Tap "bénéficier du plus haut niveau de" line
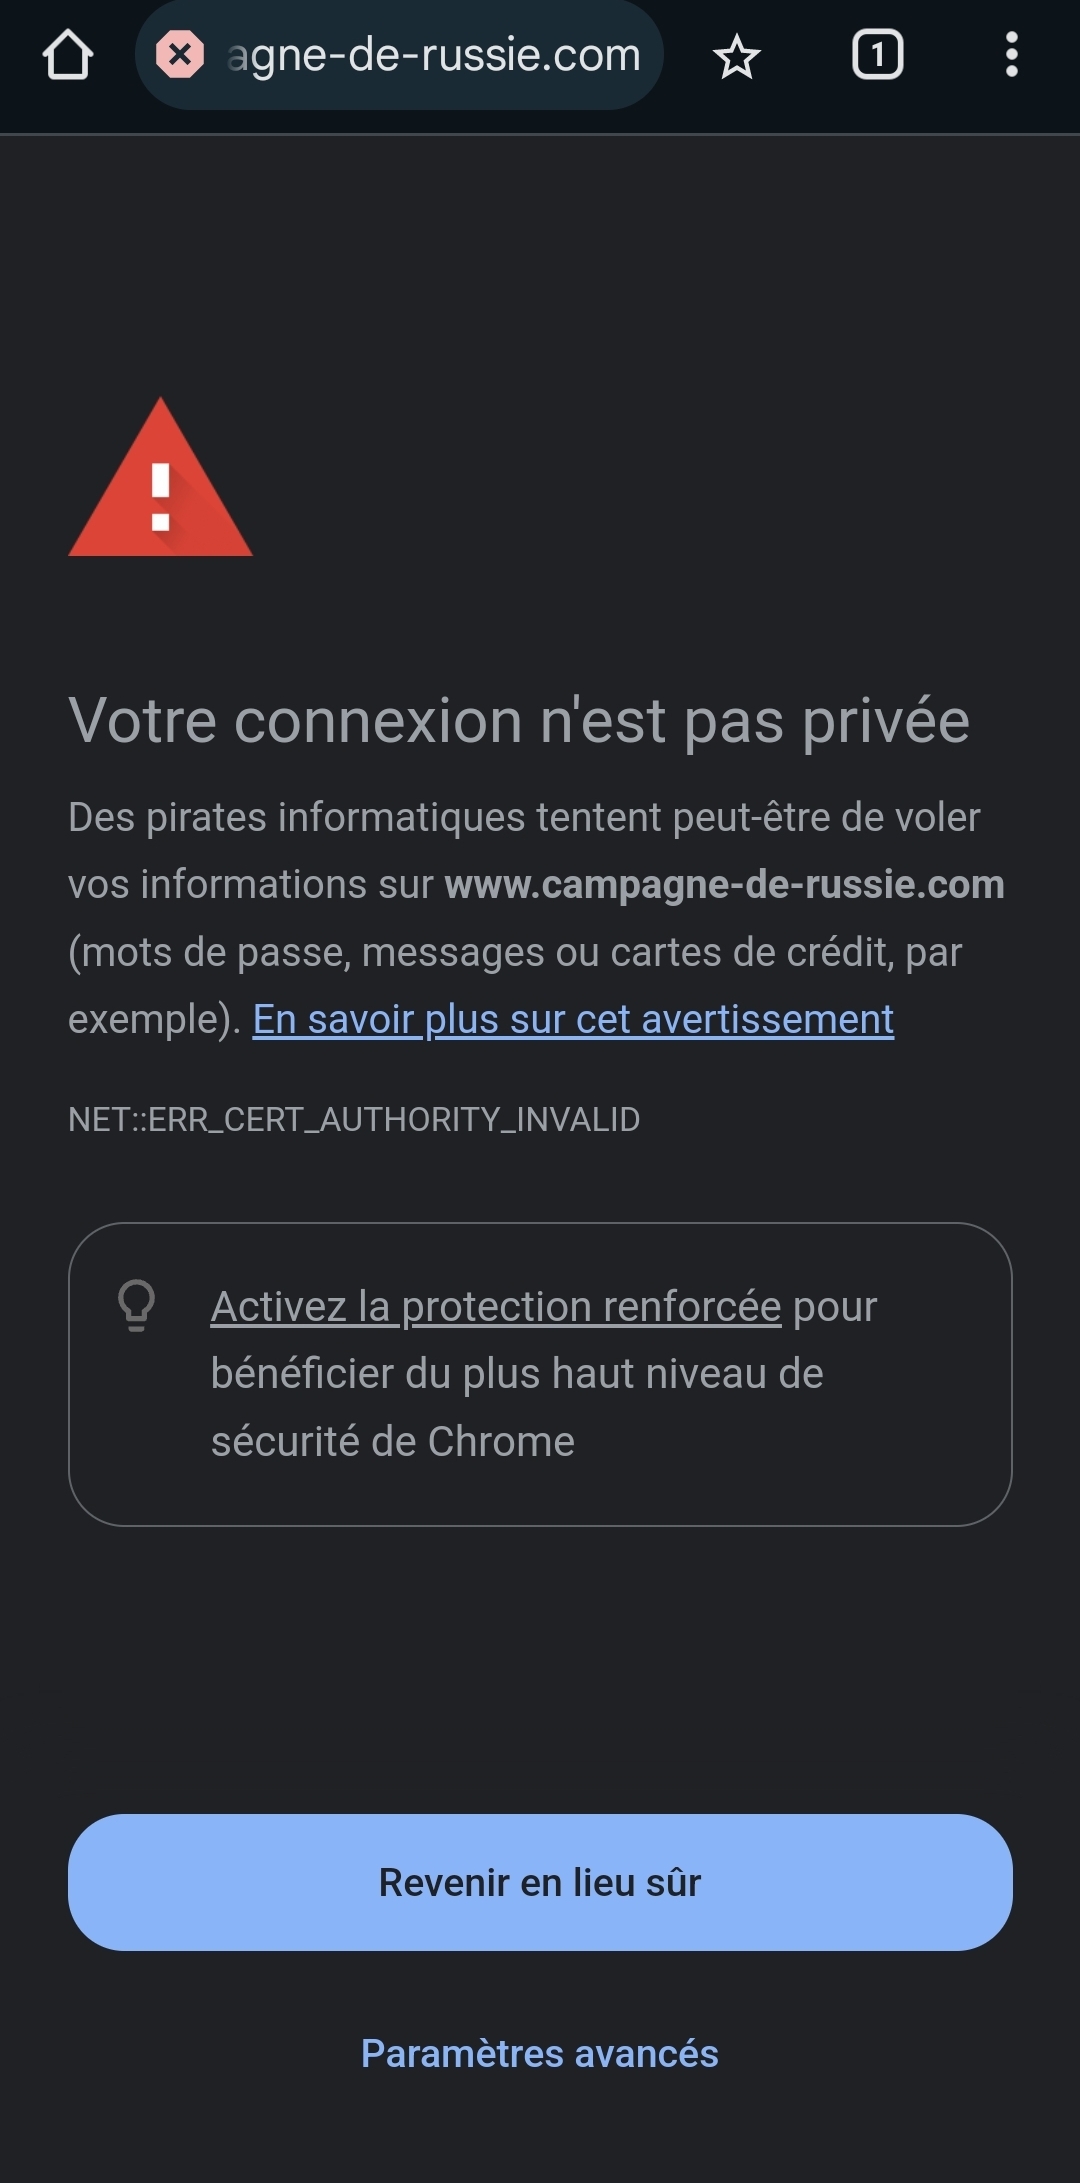The width and height of the screenshot is (1080, 2183). [517, 1374]
